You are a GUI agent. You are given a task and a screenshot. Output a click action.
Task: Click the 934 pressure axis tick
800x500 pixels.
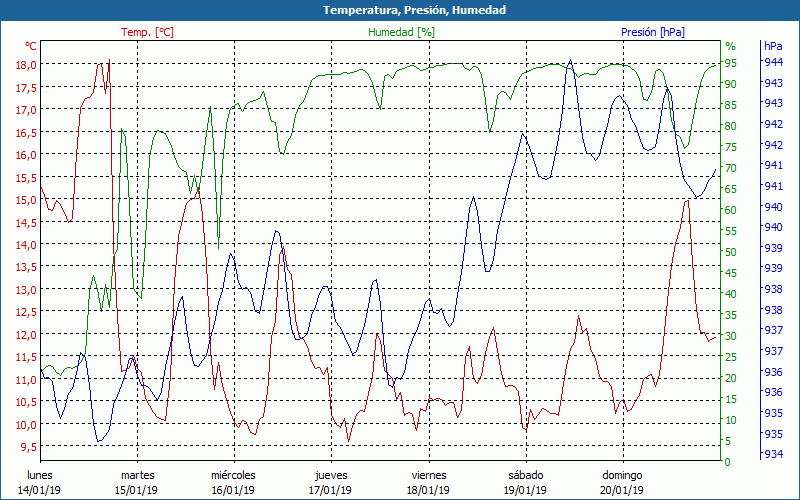pyautogui.click(x=773, y=455)
